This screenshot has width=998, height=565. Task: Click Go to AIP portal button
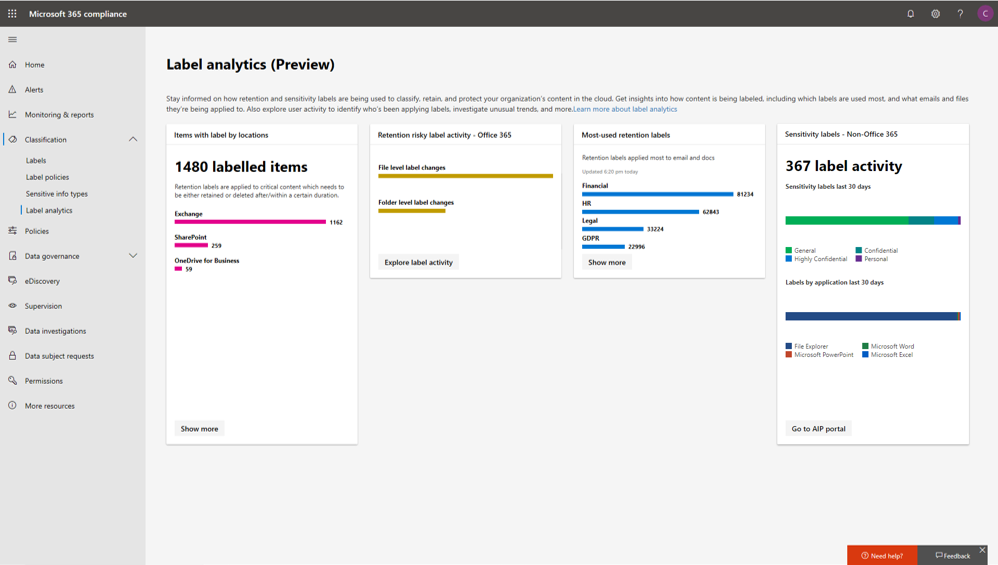tap(819, 429)
